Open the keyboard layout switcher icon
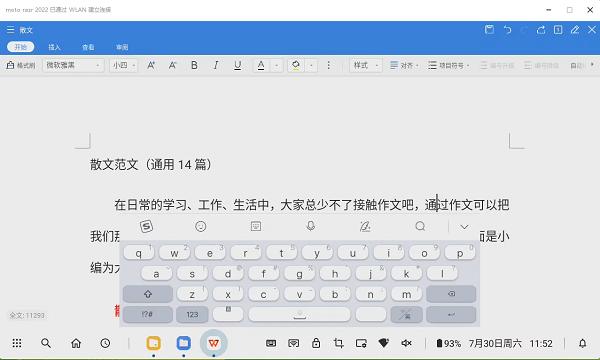The image size is (600, 360). [x=256, y=226]
